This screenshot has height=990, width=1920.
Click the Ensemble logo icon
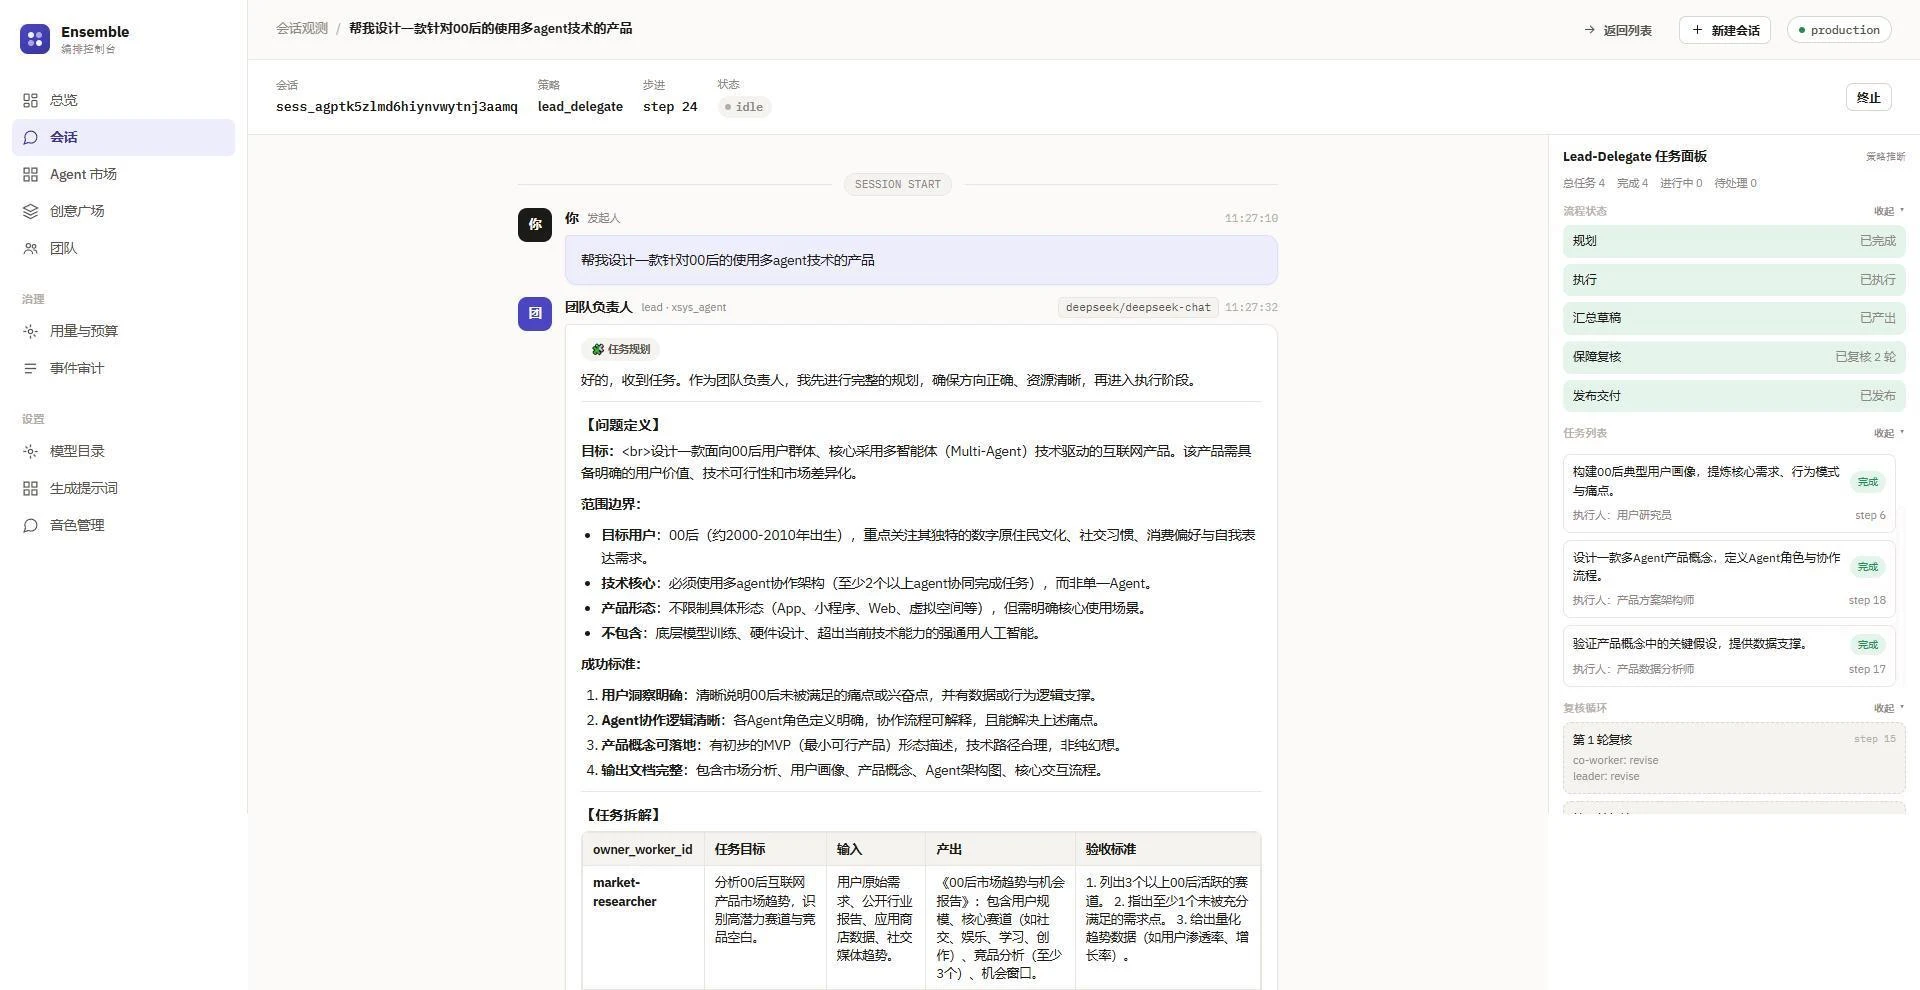click(35, 39)
